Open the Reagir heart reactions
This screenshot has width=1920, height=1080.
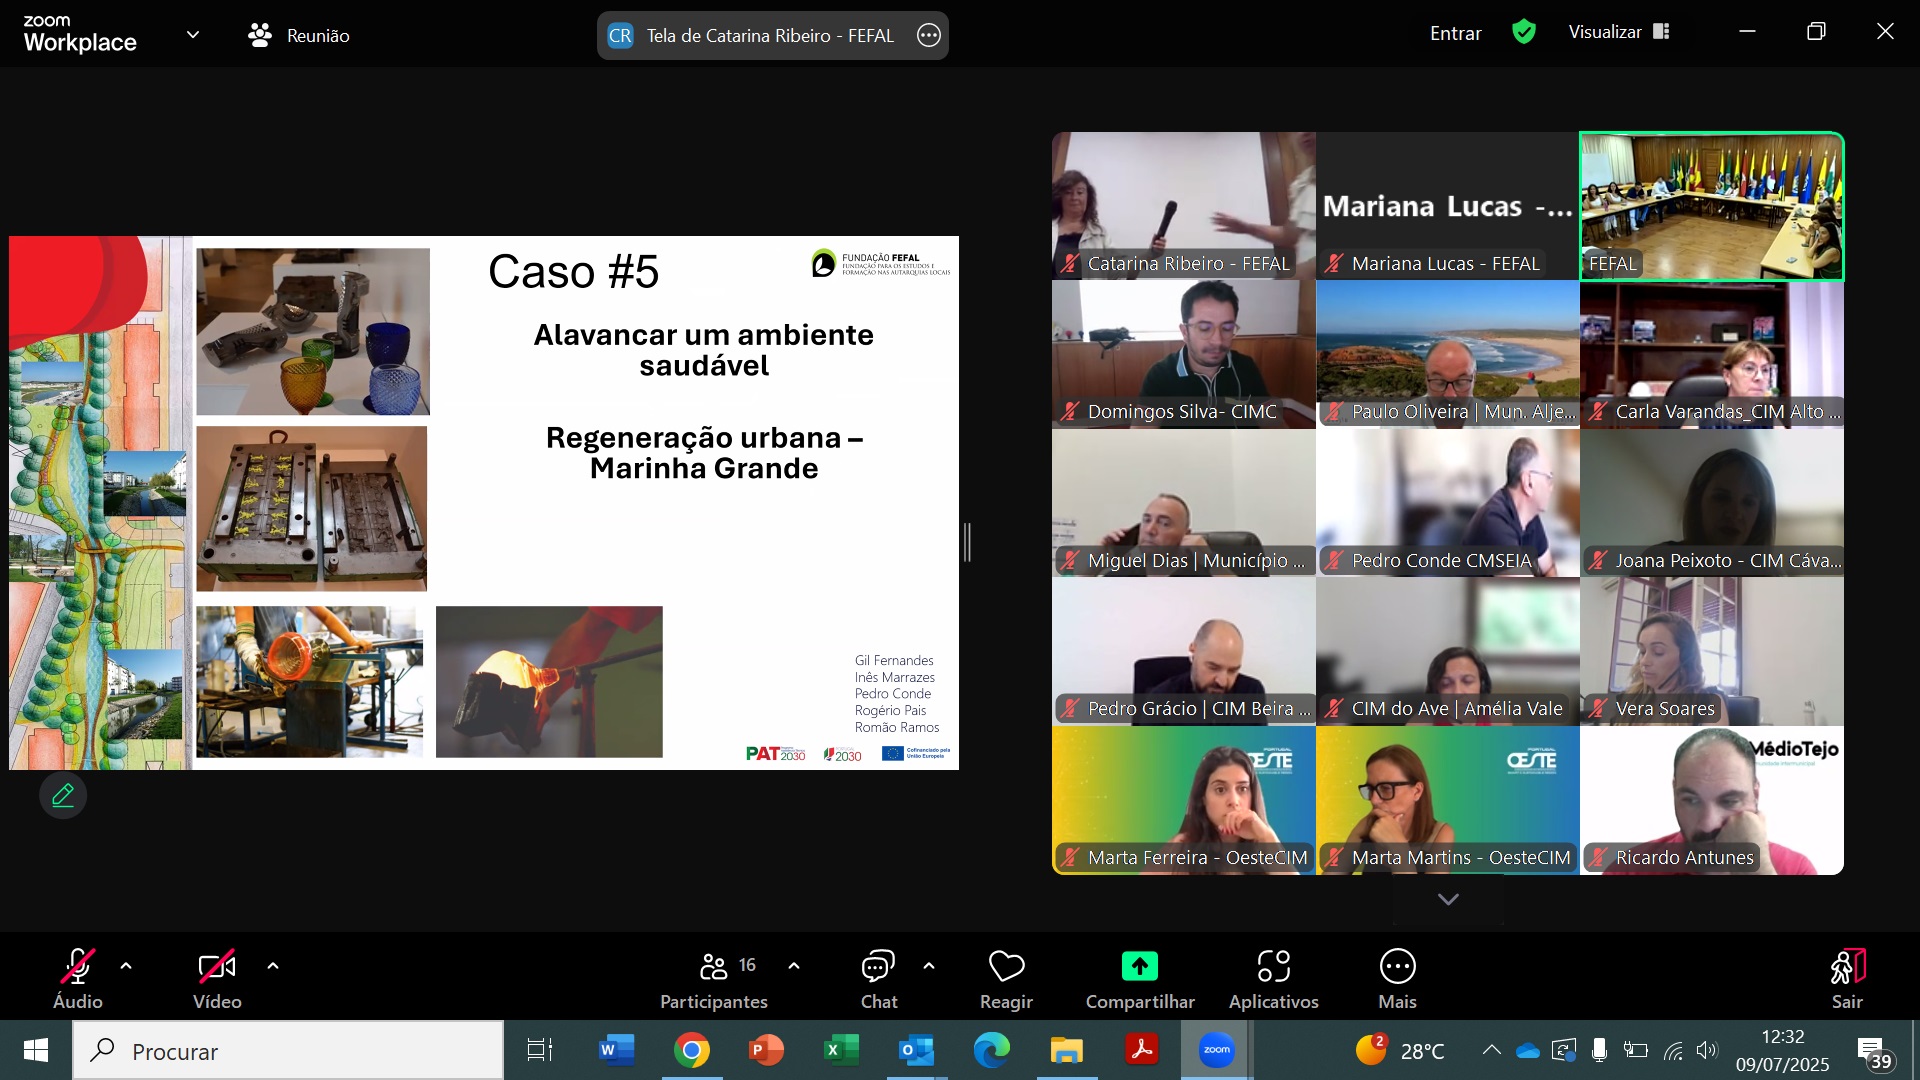click(1006, 967)
